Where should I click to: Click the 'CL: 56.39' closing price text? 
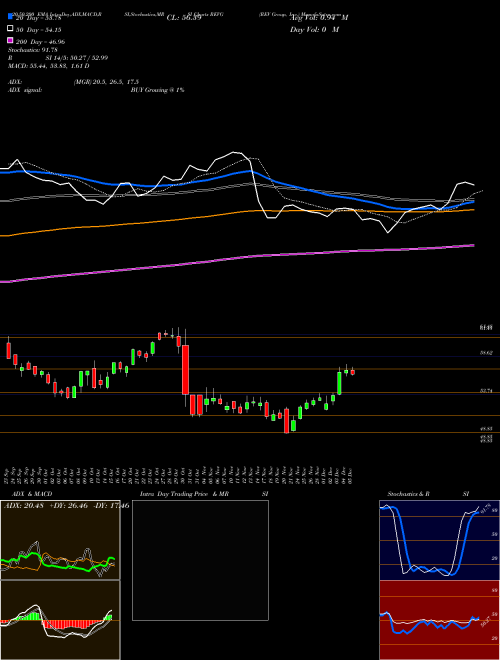(x=184, y=18)
